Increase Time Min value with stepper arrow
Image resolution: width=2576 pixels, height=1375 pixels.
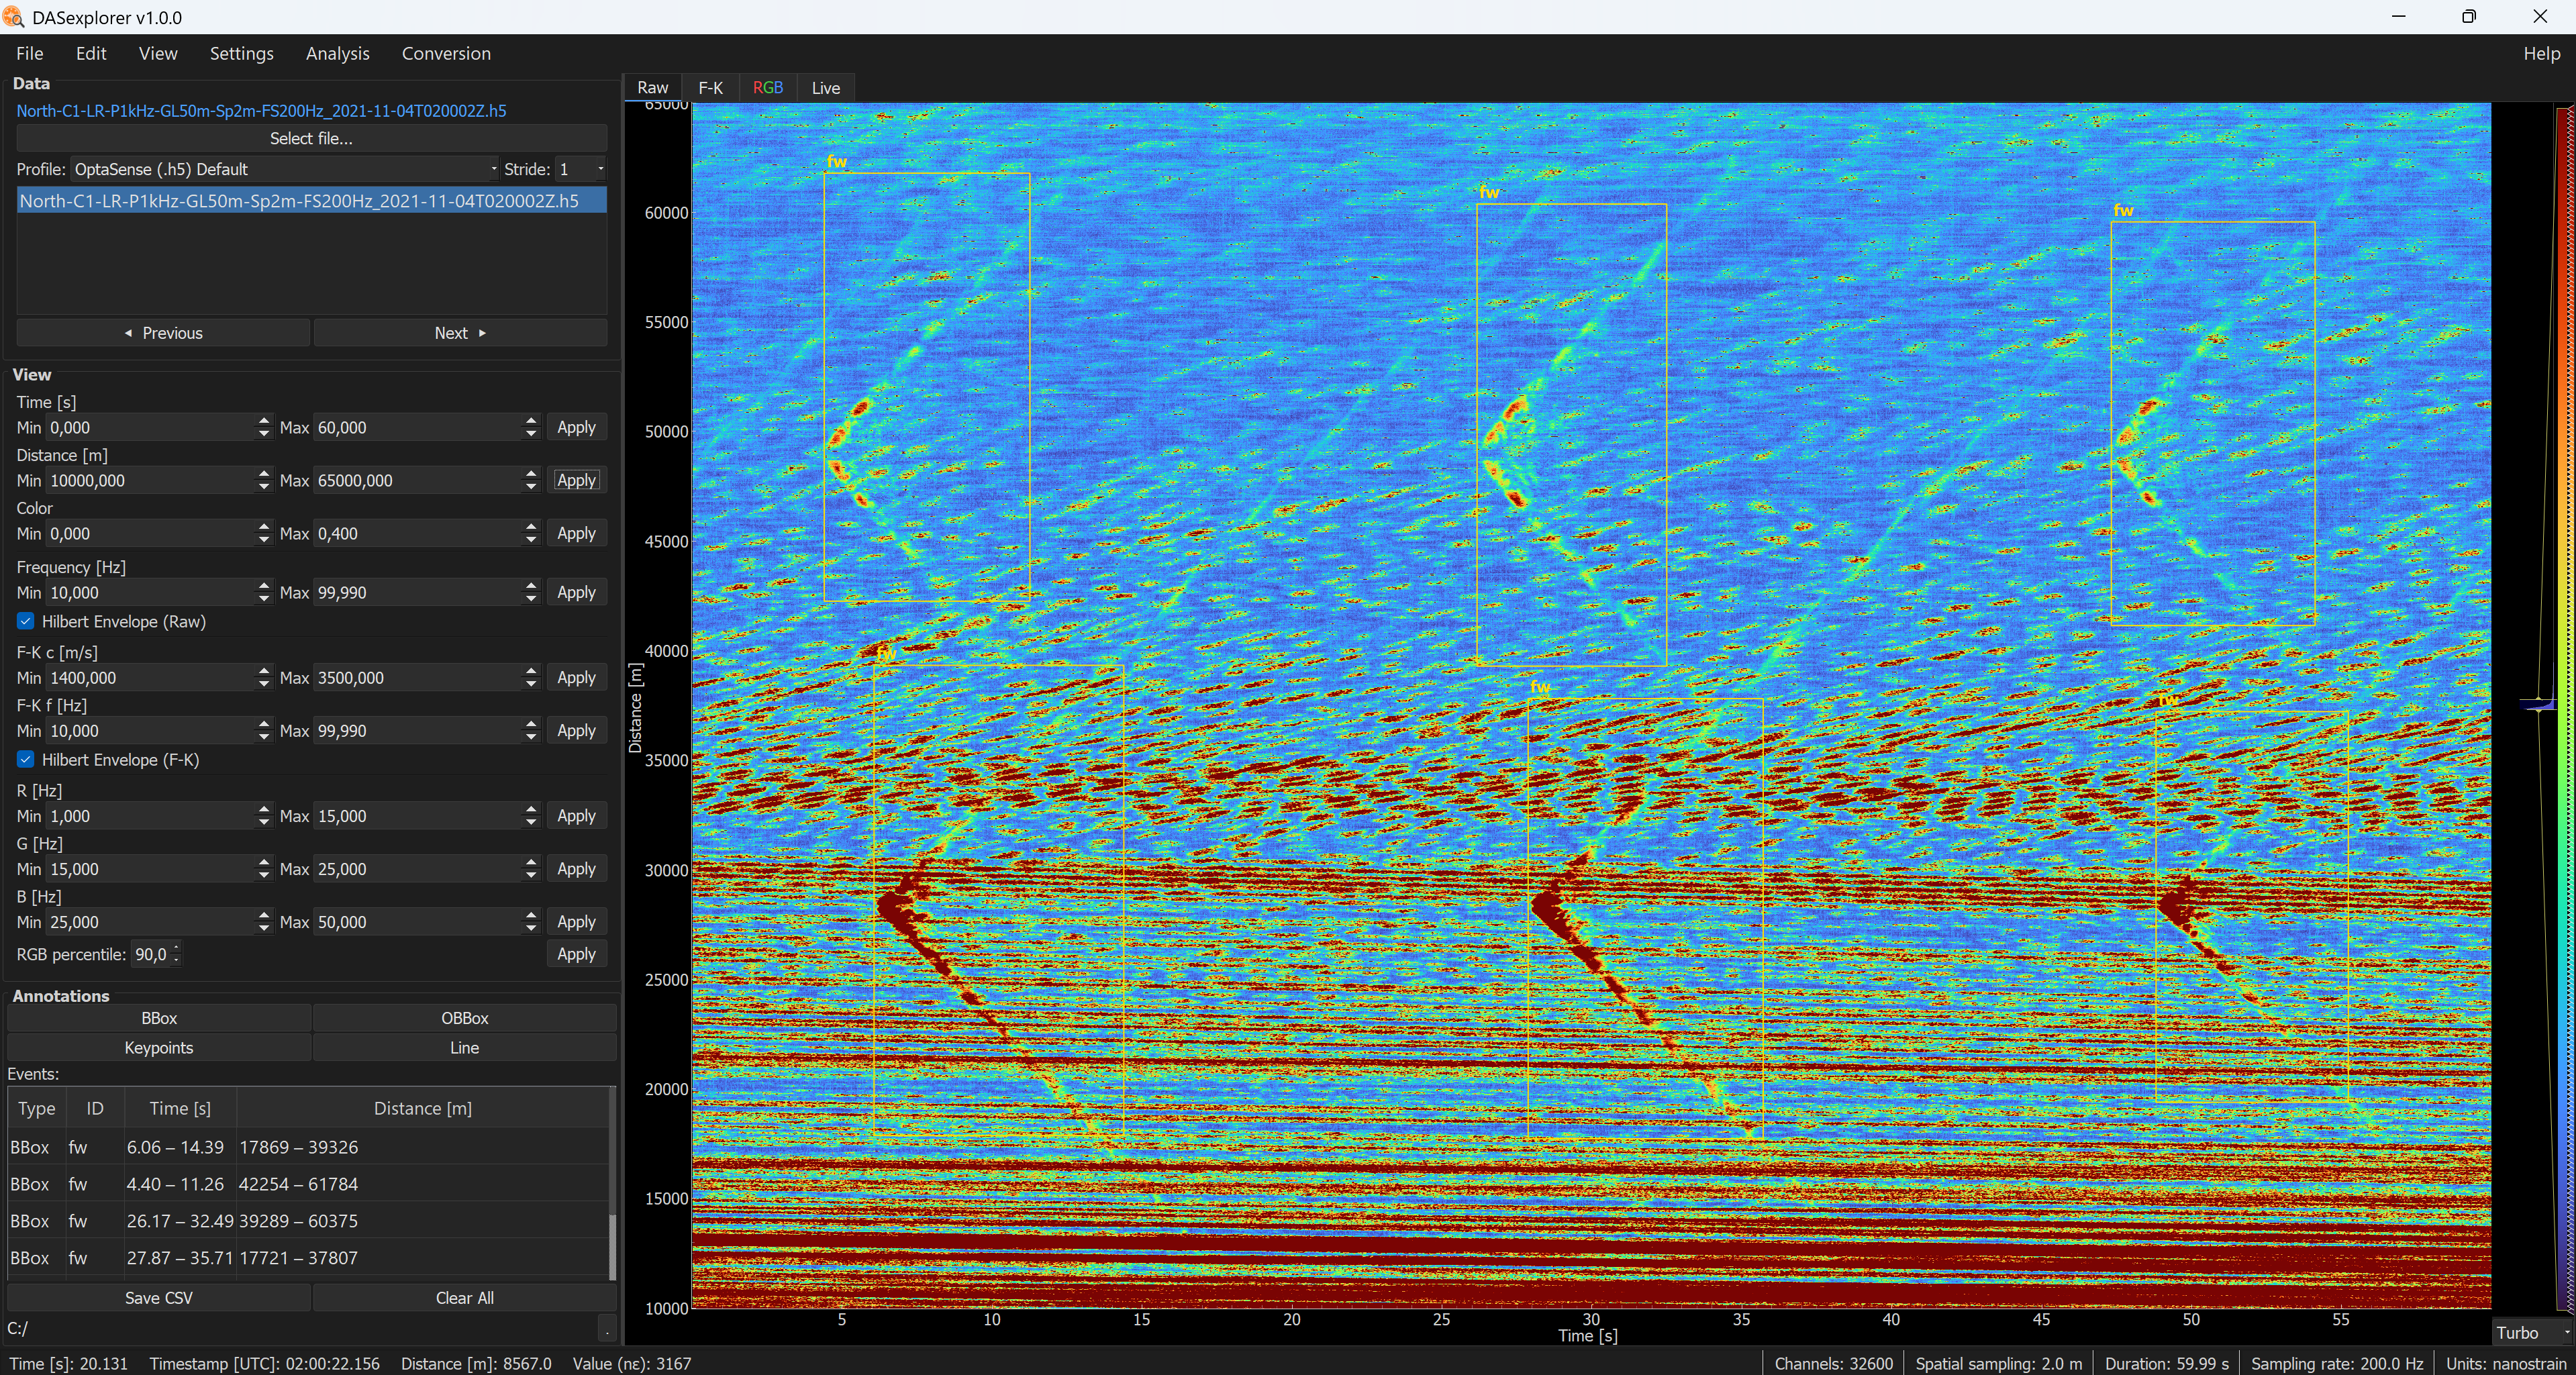(264, 421)
